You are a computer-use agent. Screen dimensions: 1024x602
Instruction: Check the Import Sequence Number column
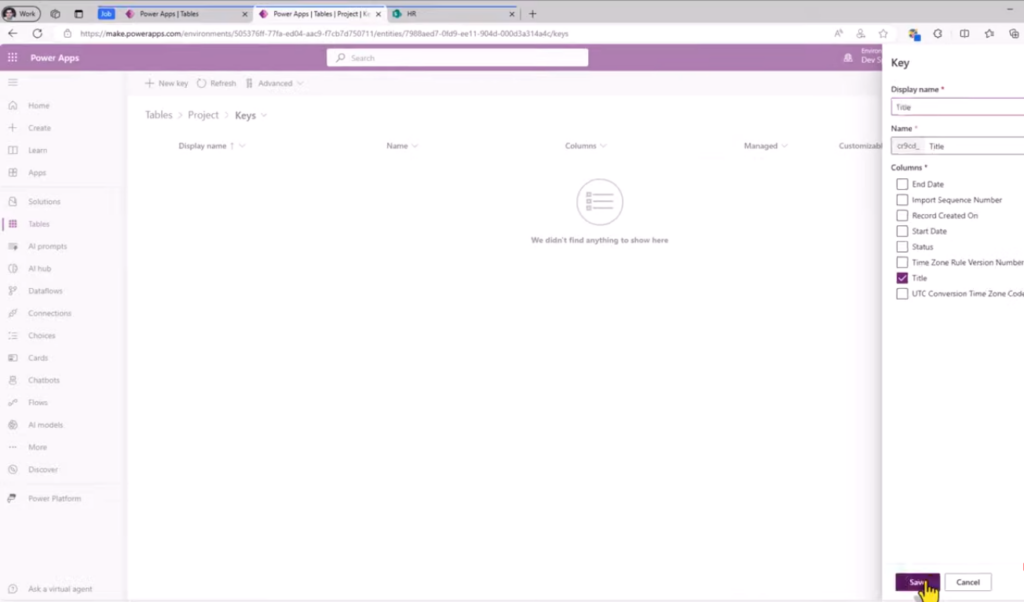902,200
